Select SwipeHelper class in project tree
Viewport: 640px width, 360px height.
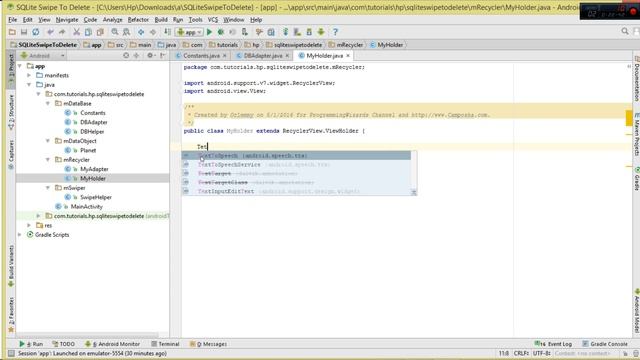(x=96, y=198)
